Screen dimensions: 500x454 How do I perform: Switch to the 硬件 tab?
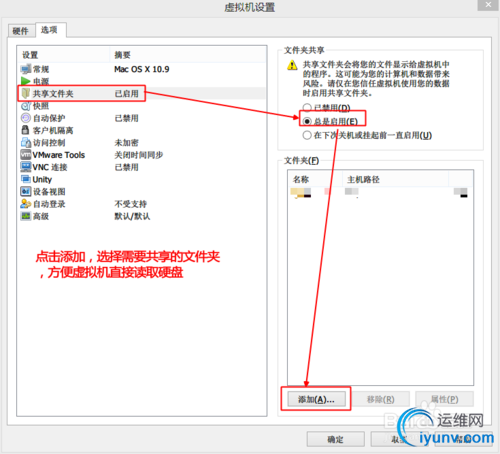21,31
